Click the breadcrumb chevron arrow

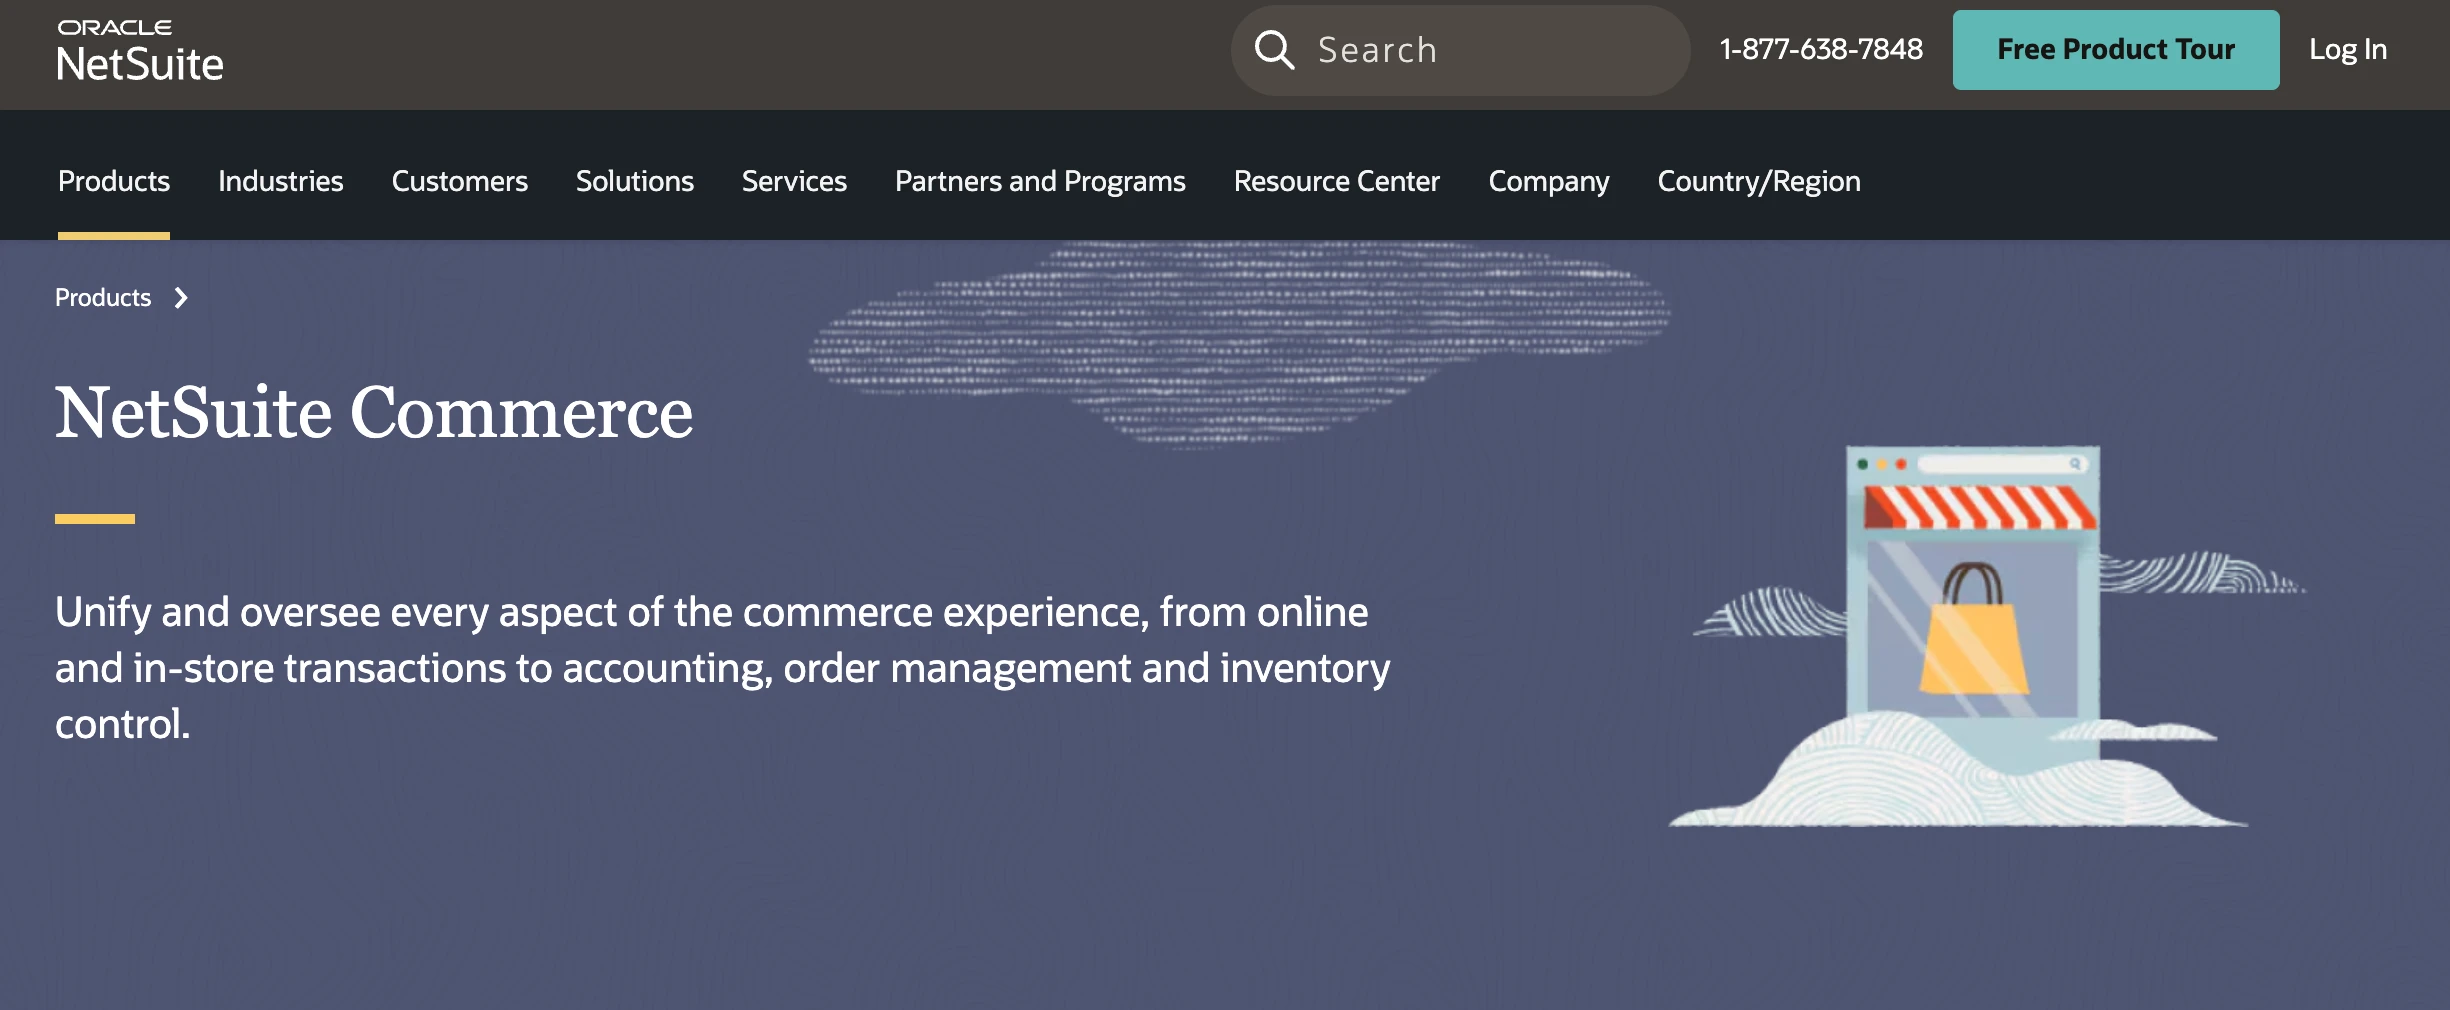pos(181,298)
